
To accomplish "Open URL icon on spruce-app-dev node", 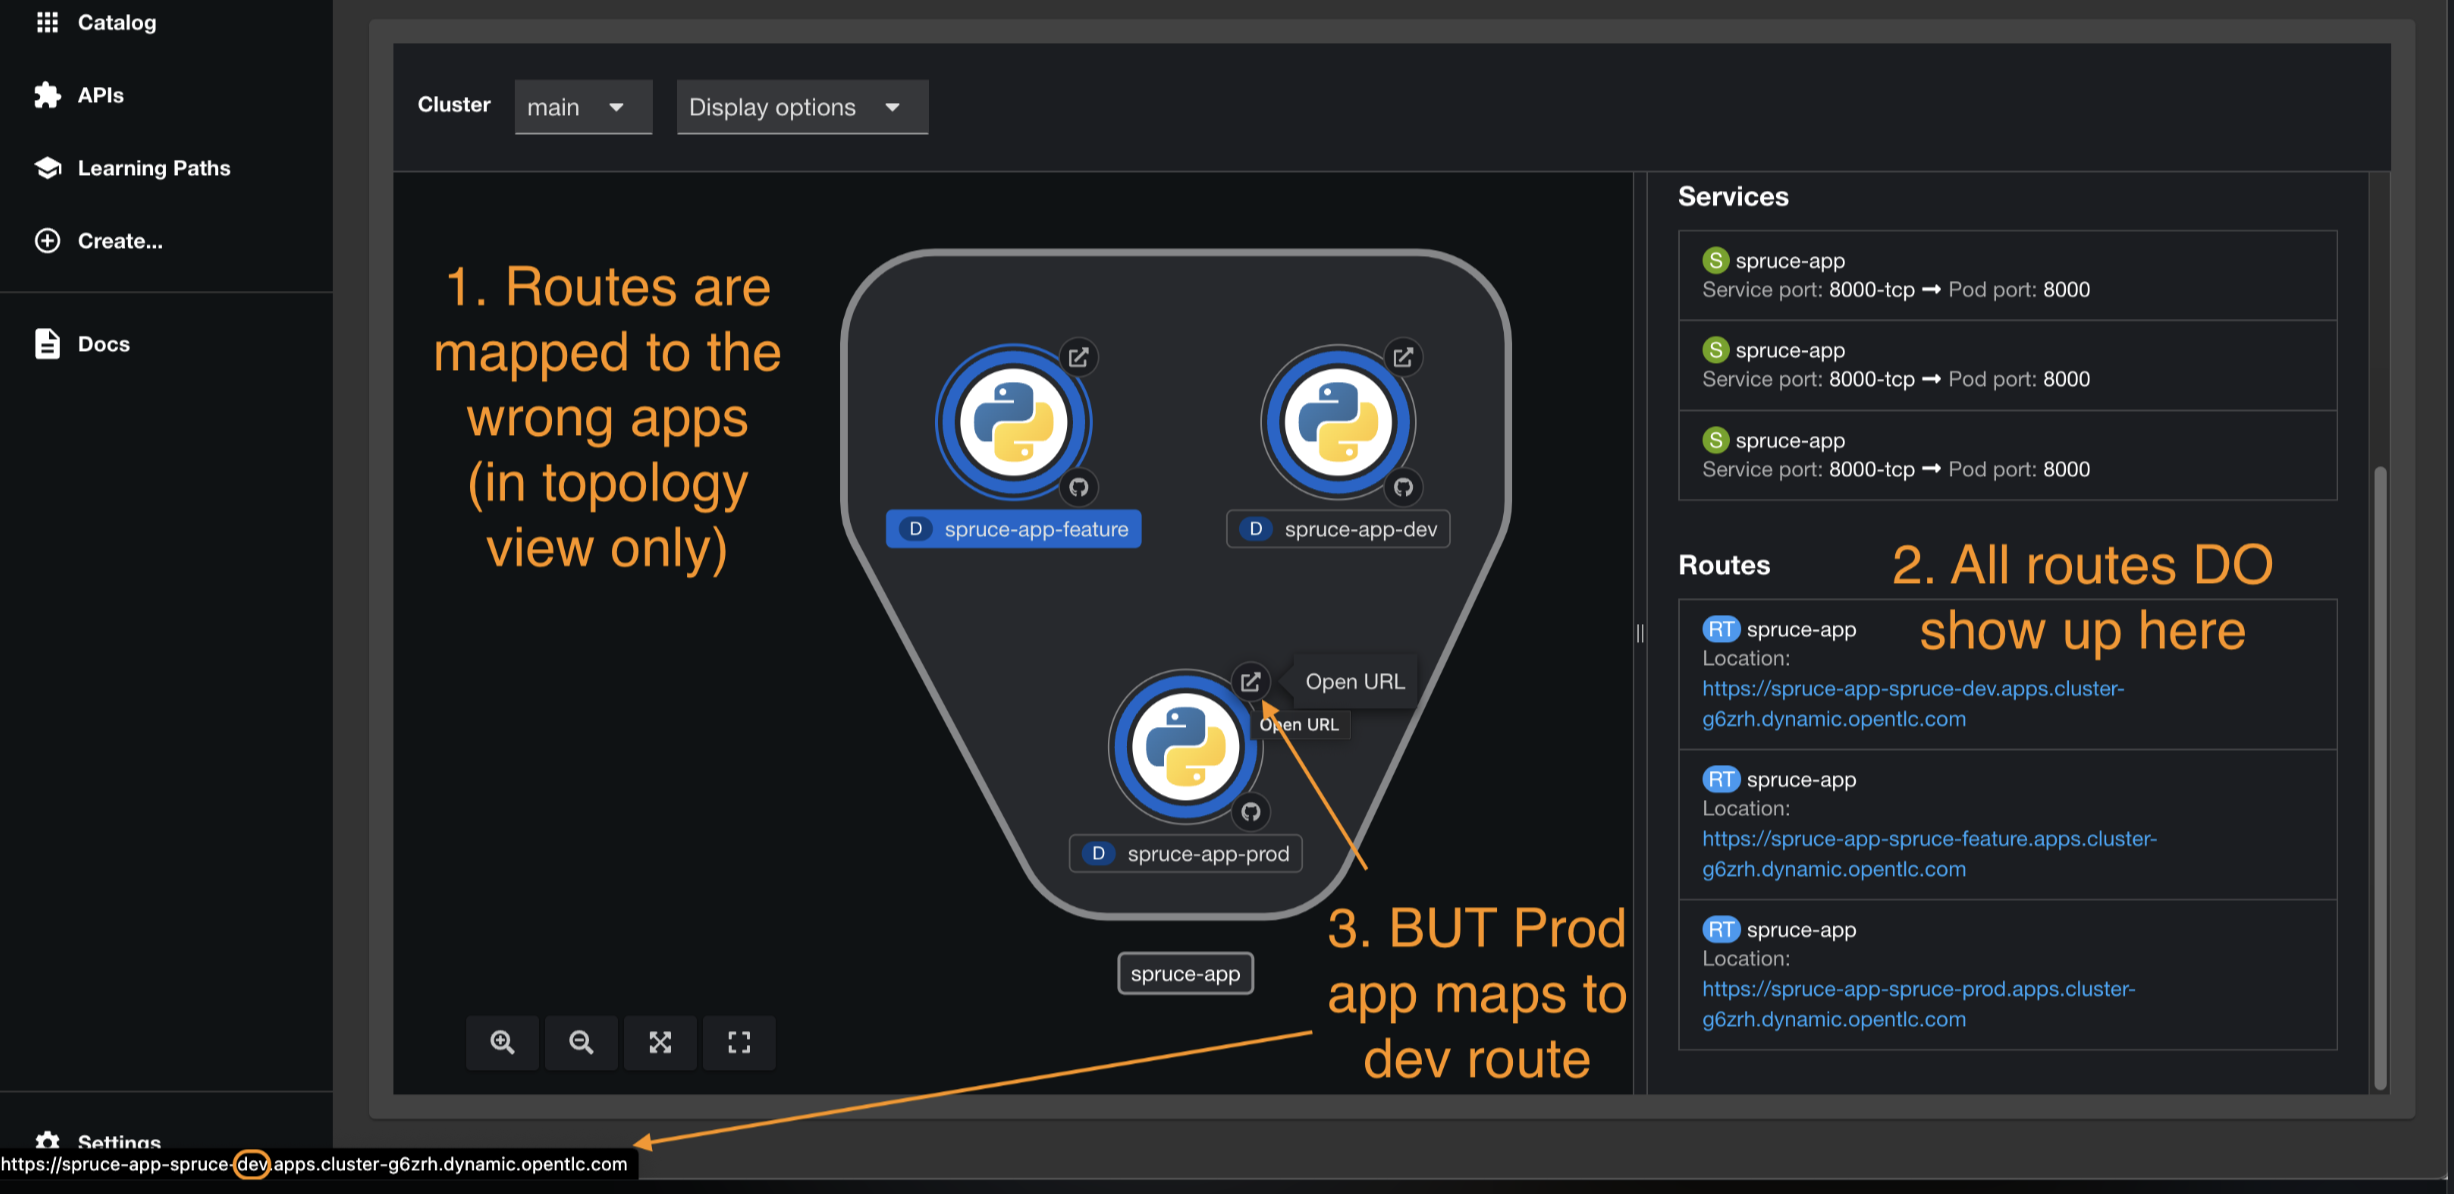I will click(x=1403, y=357).
